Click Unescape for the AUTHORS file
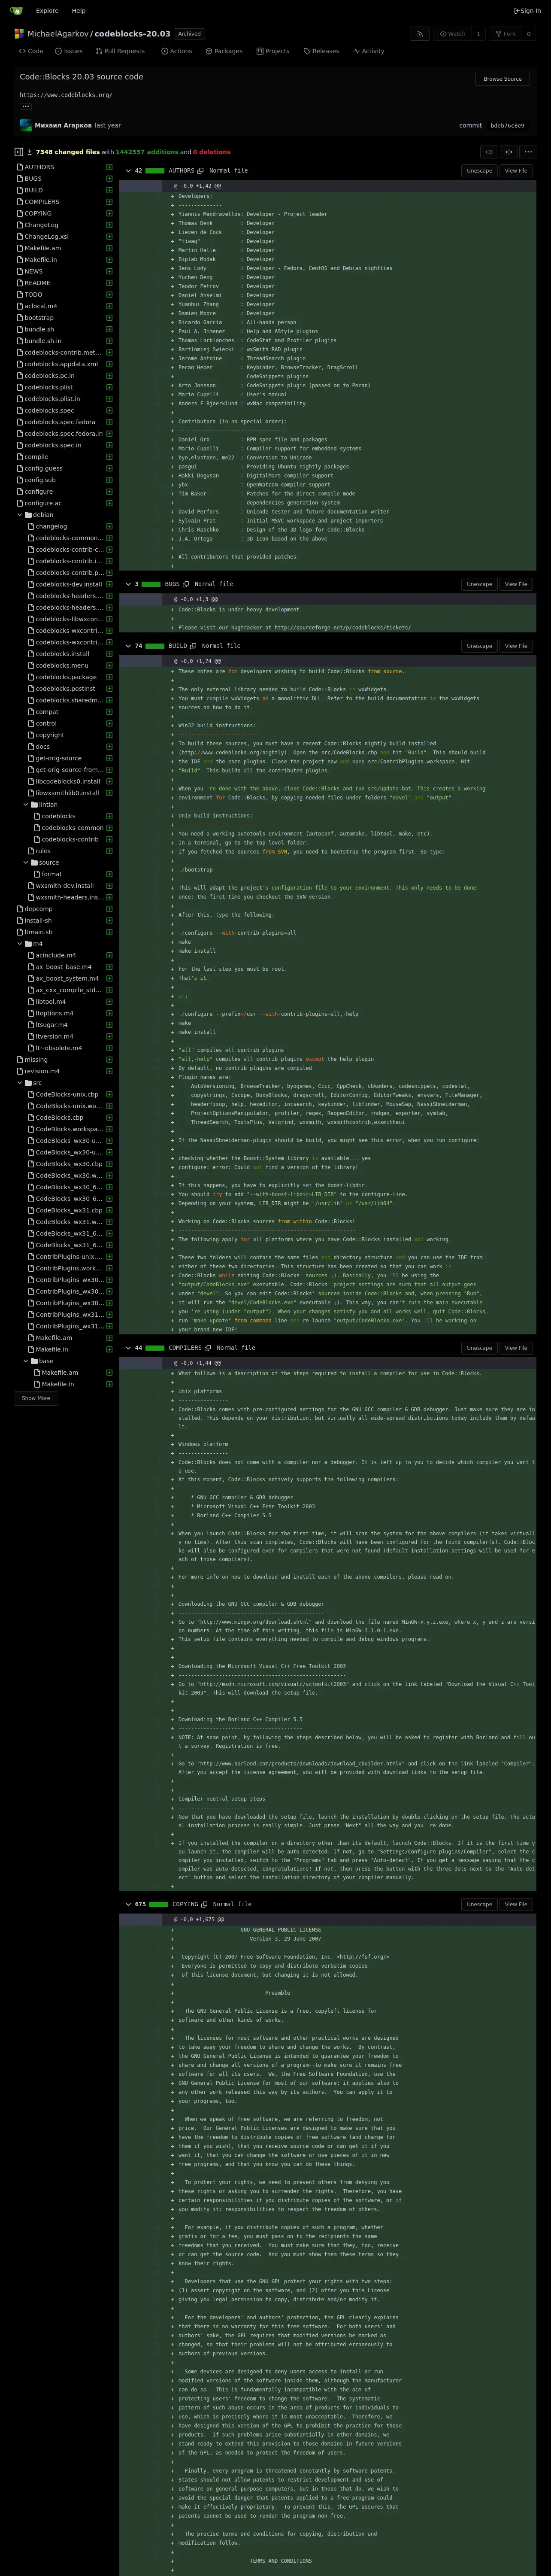Image resolution: width=551 pixels, height=2576 pixels. coord(479,171)
